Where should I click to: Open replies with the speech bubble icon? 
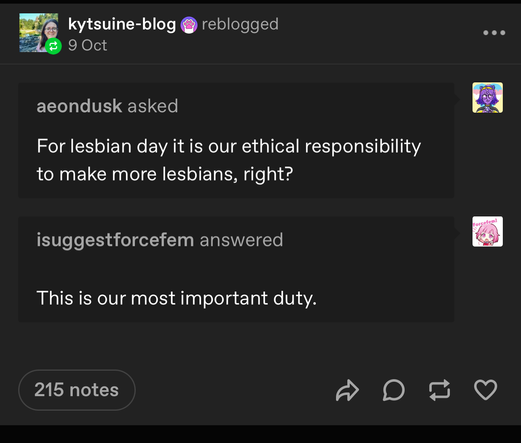(x=394, y=390)
